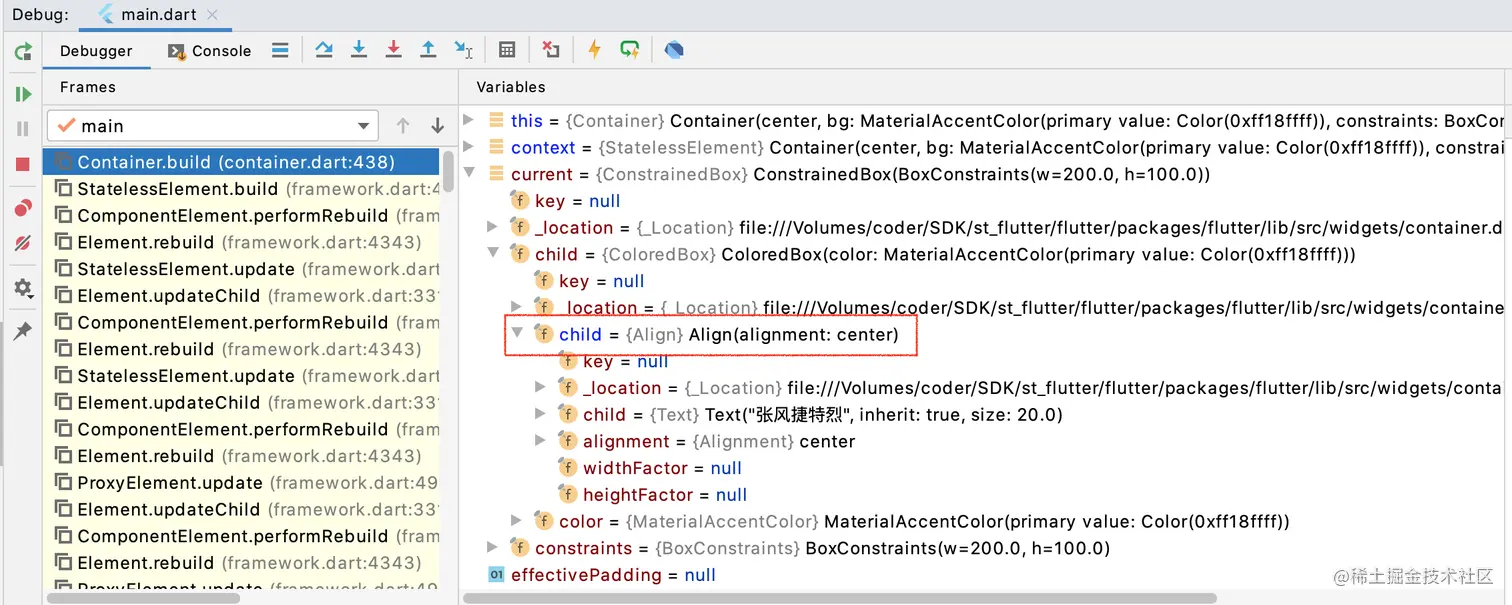Click the context variable list icon

pyautogui.click(x=497, y=147)
